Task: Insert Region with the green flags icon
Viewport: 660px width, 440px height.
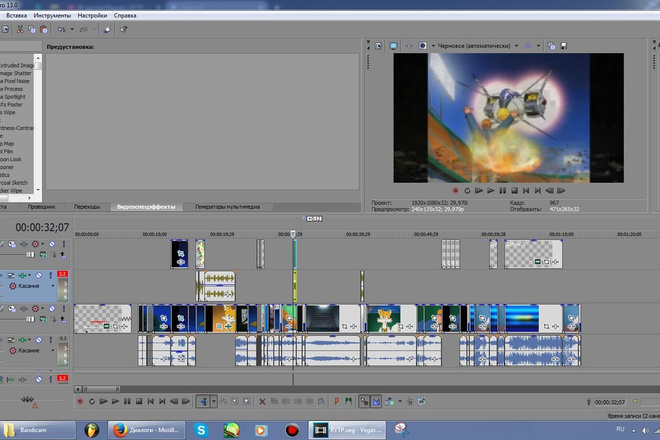Action: click(x=348, y=402)
